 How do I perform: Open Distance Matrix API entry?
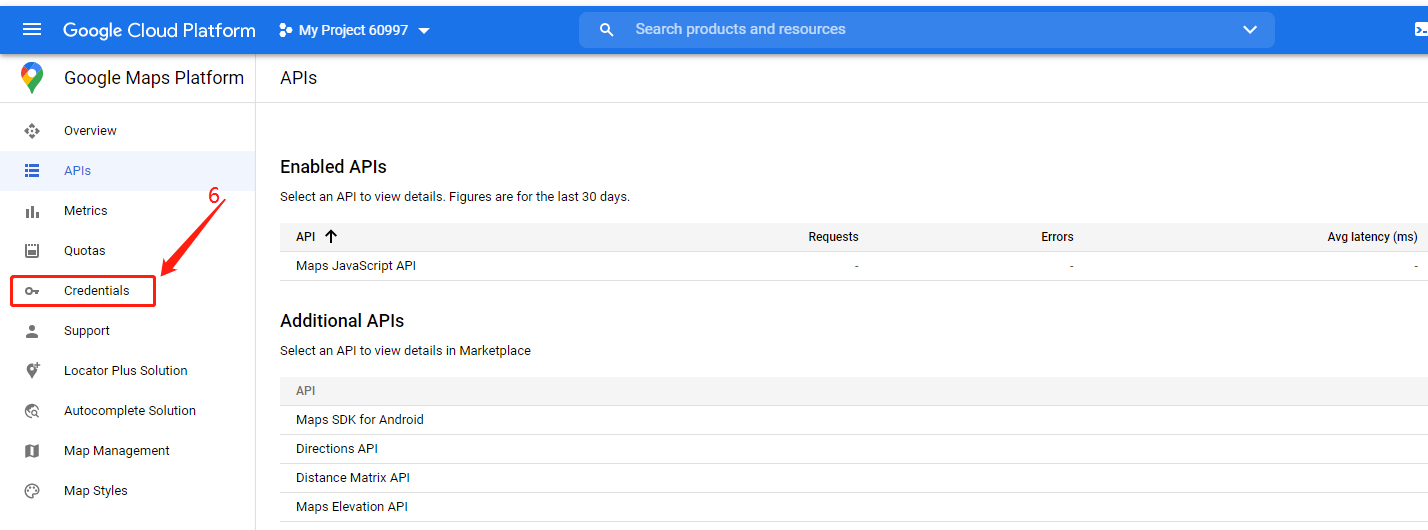click(353, 478)
